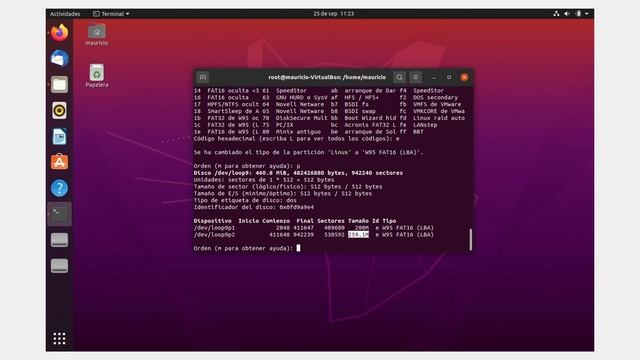The height and width of the screenshot is (360, 640).
Task: Maximize the terminal window
Action: click(449, 77)
